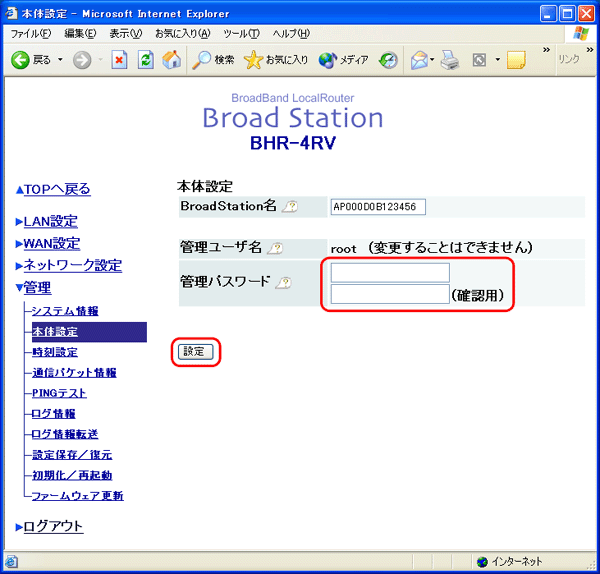Open ログ情報転送 sidebar link
This screenshot has width=600, height=574.
tap(65, 434)
